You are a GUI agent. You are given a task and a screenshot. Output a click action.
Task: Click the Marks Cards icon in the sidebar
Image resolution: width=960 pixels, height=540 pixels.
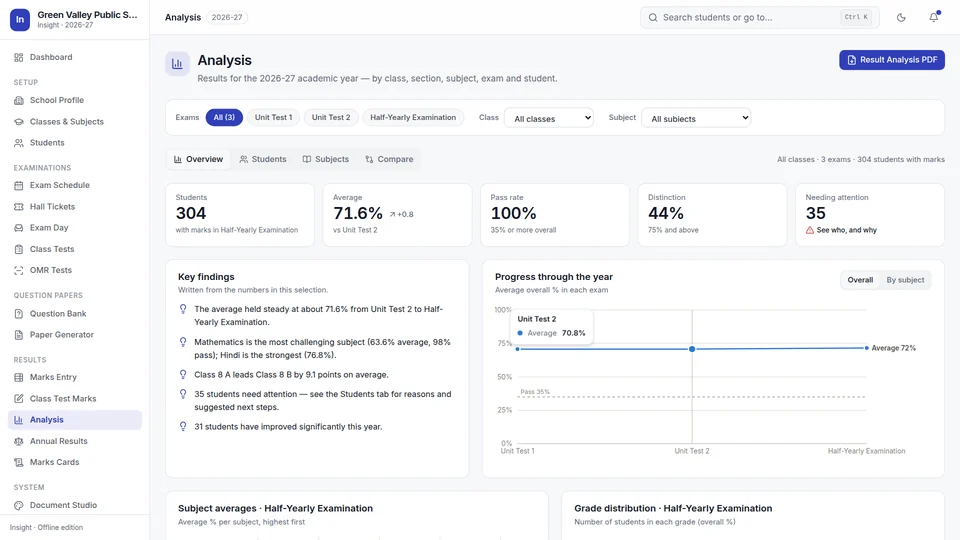coord(18,462)
